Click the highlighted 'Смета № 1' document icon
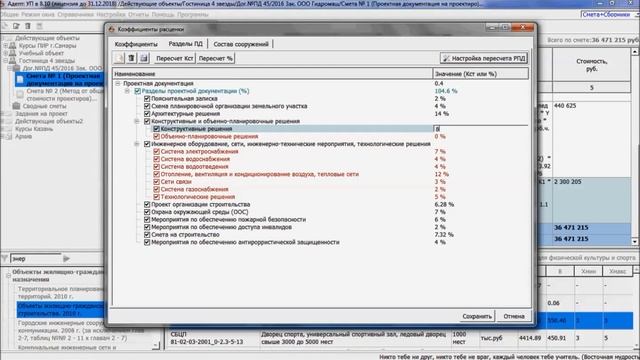 coord(20,79)
